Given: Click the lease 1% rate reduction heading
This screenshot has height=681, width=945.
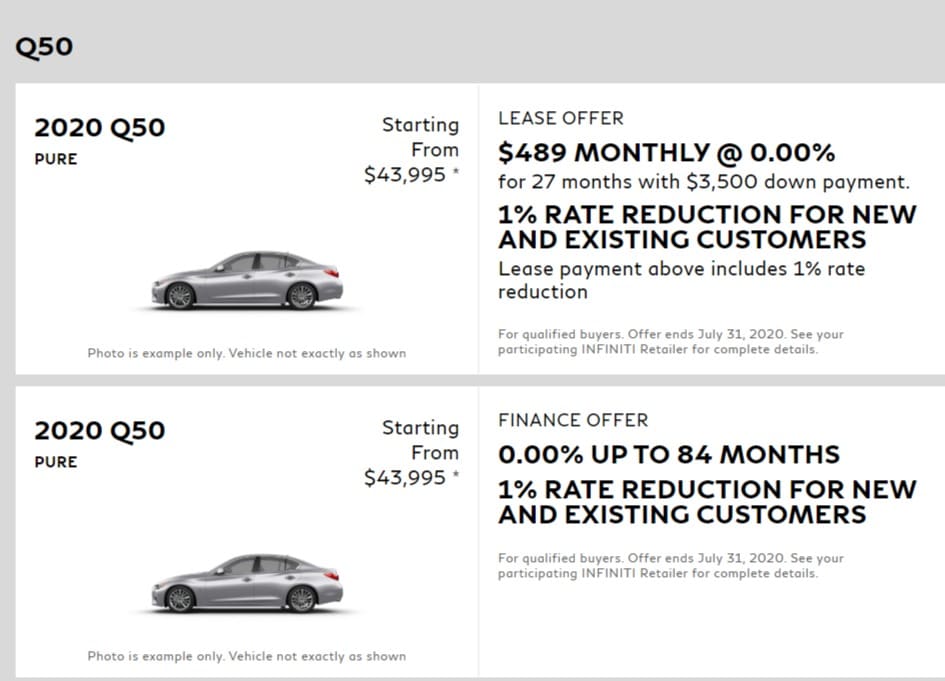Looking at the screenshot, I should 708,227.
